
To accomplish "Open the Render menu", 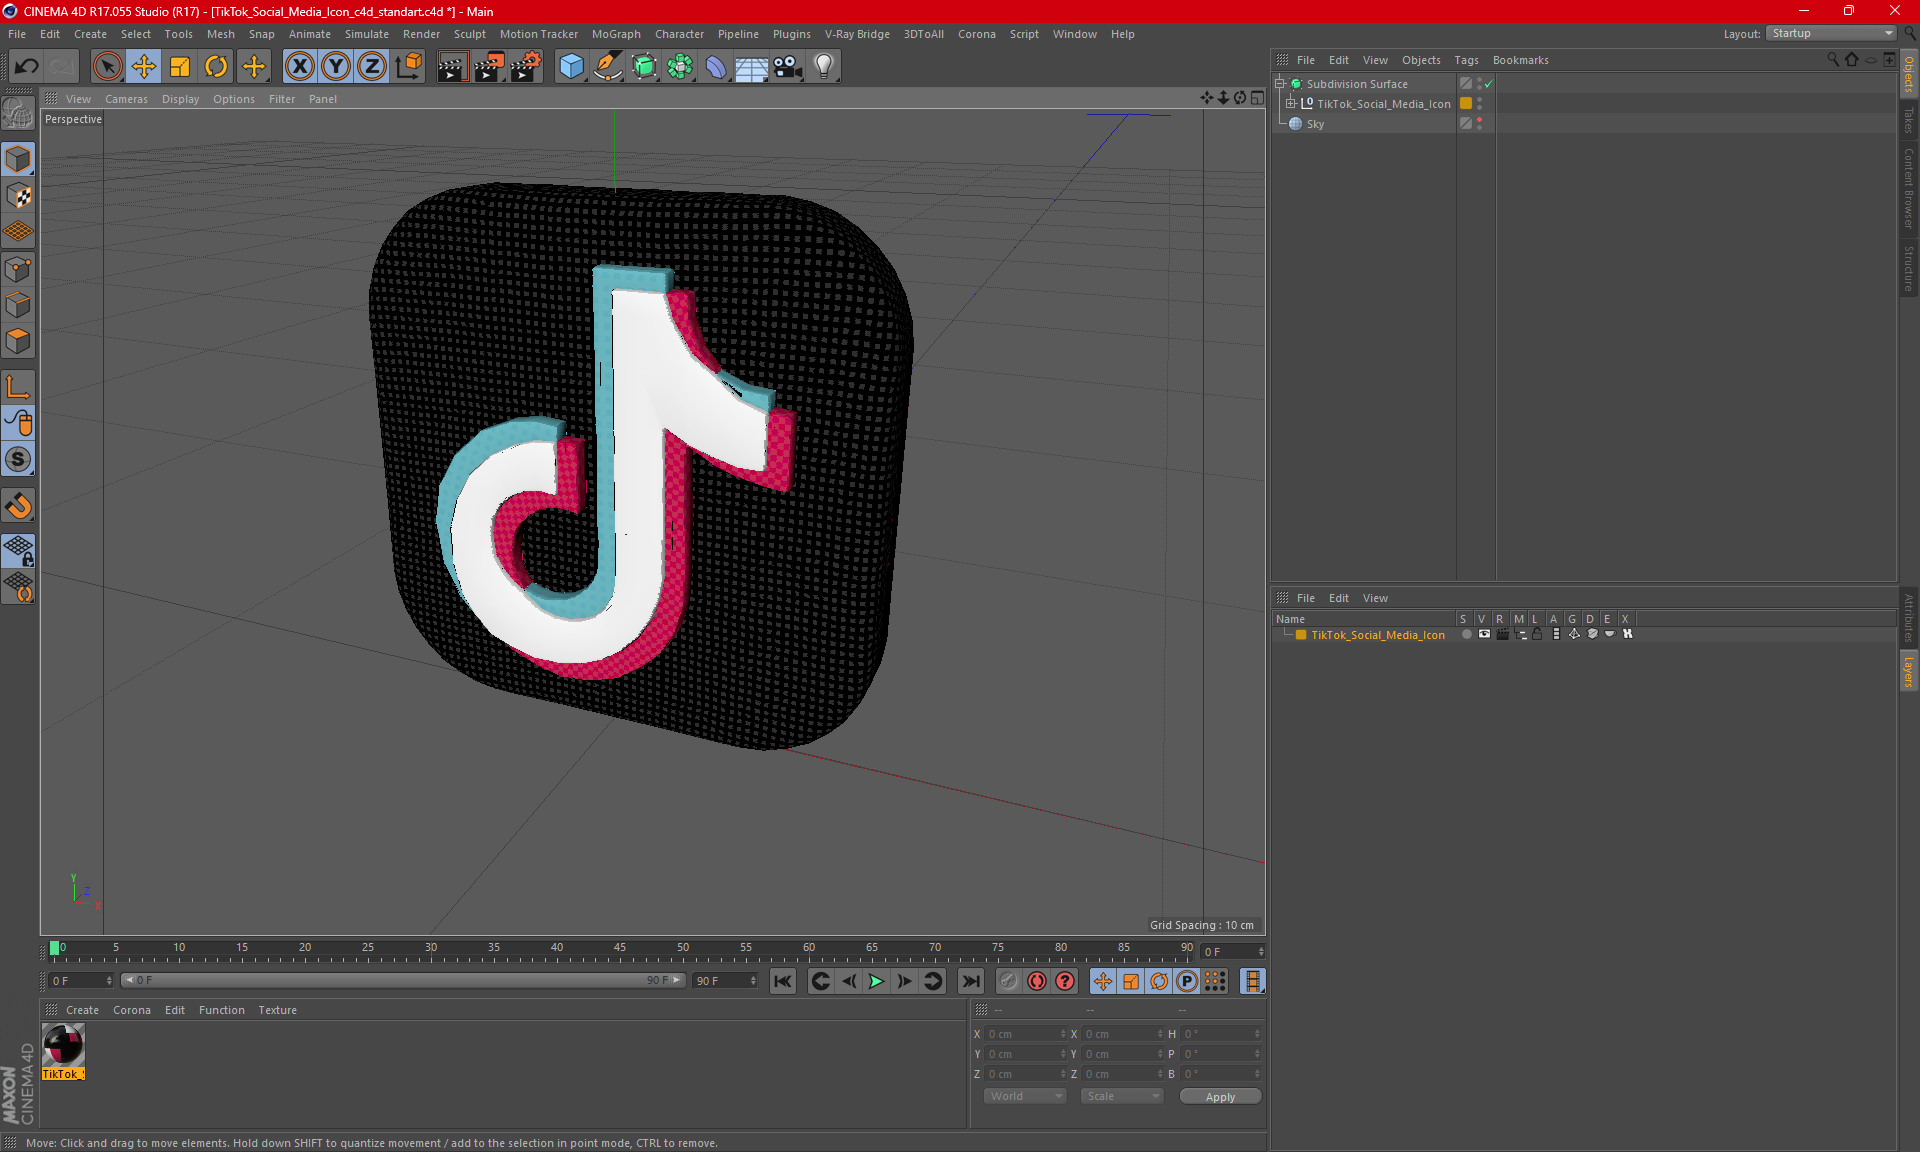I will [421, 34].
